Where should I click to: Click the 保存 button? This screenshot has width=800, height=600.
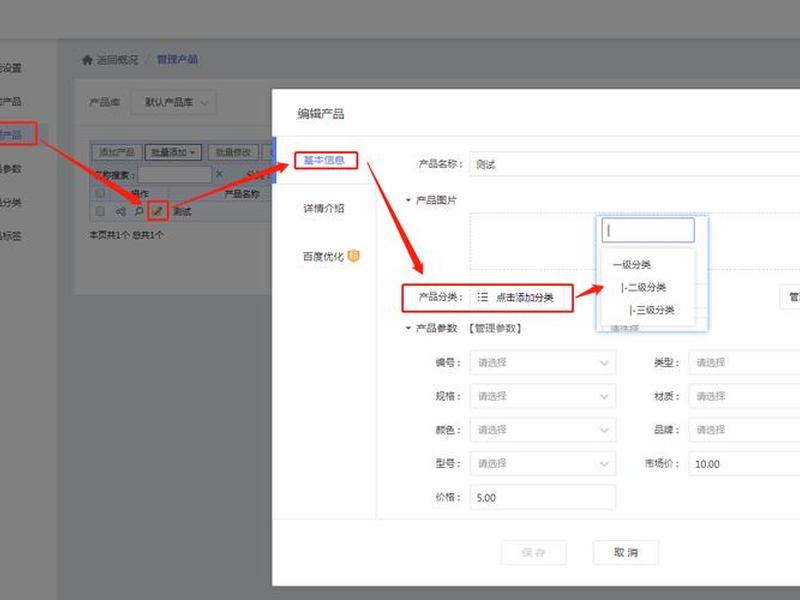[x=534, y=552]
